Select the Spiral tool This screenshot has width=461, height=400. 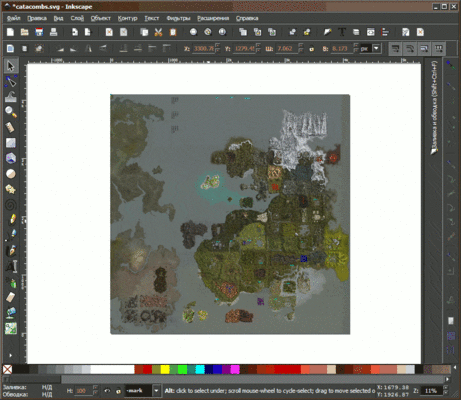[x=11, y=204]
